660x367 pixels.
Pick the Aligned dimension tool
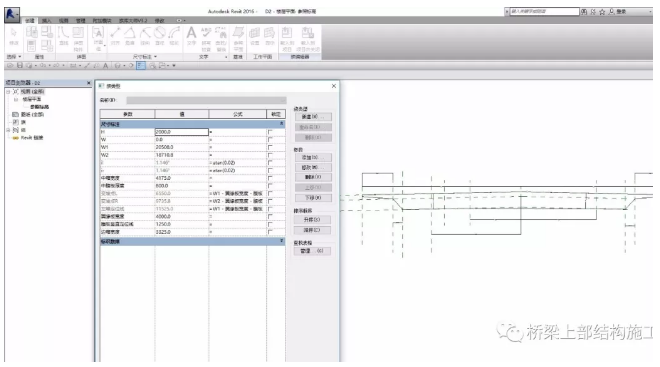pyautogui.click(x=115, y=35)
